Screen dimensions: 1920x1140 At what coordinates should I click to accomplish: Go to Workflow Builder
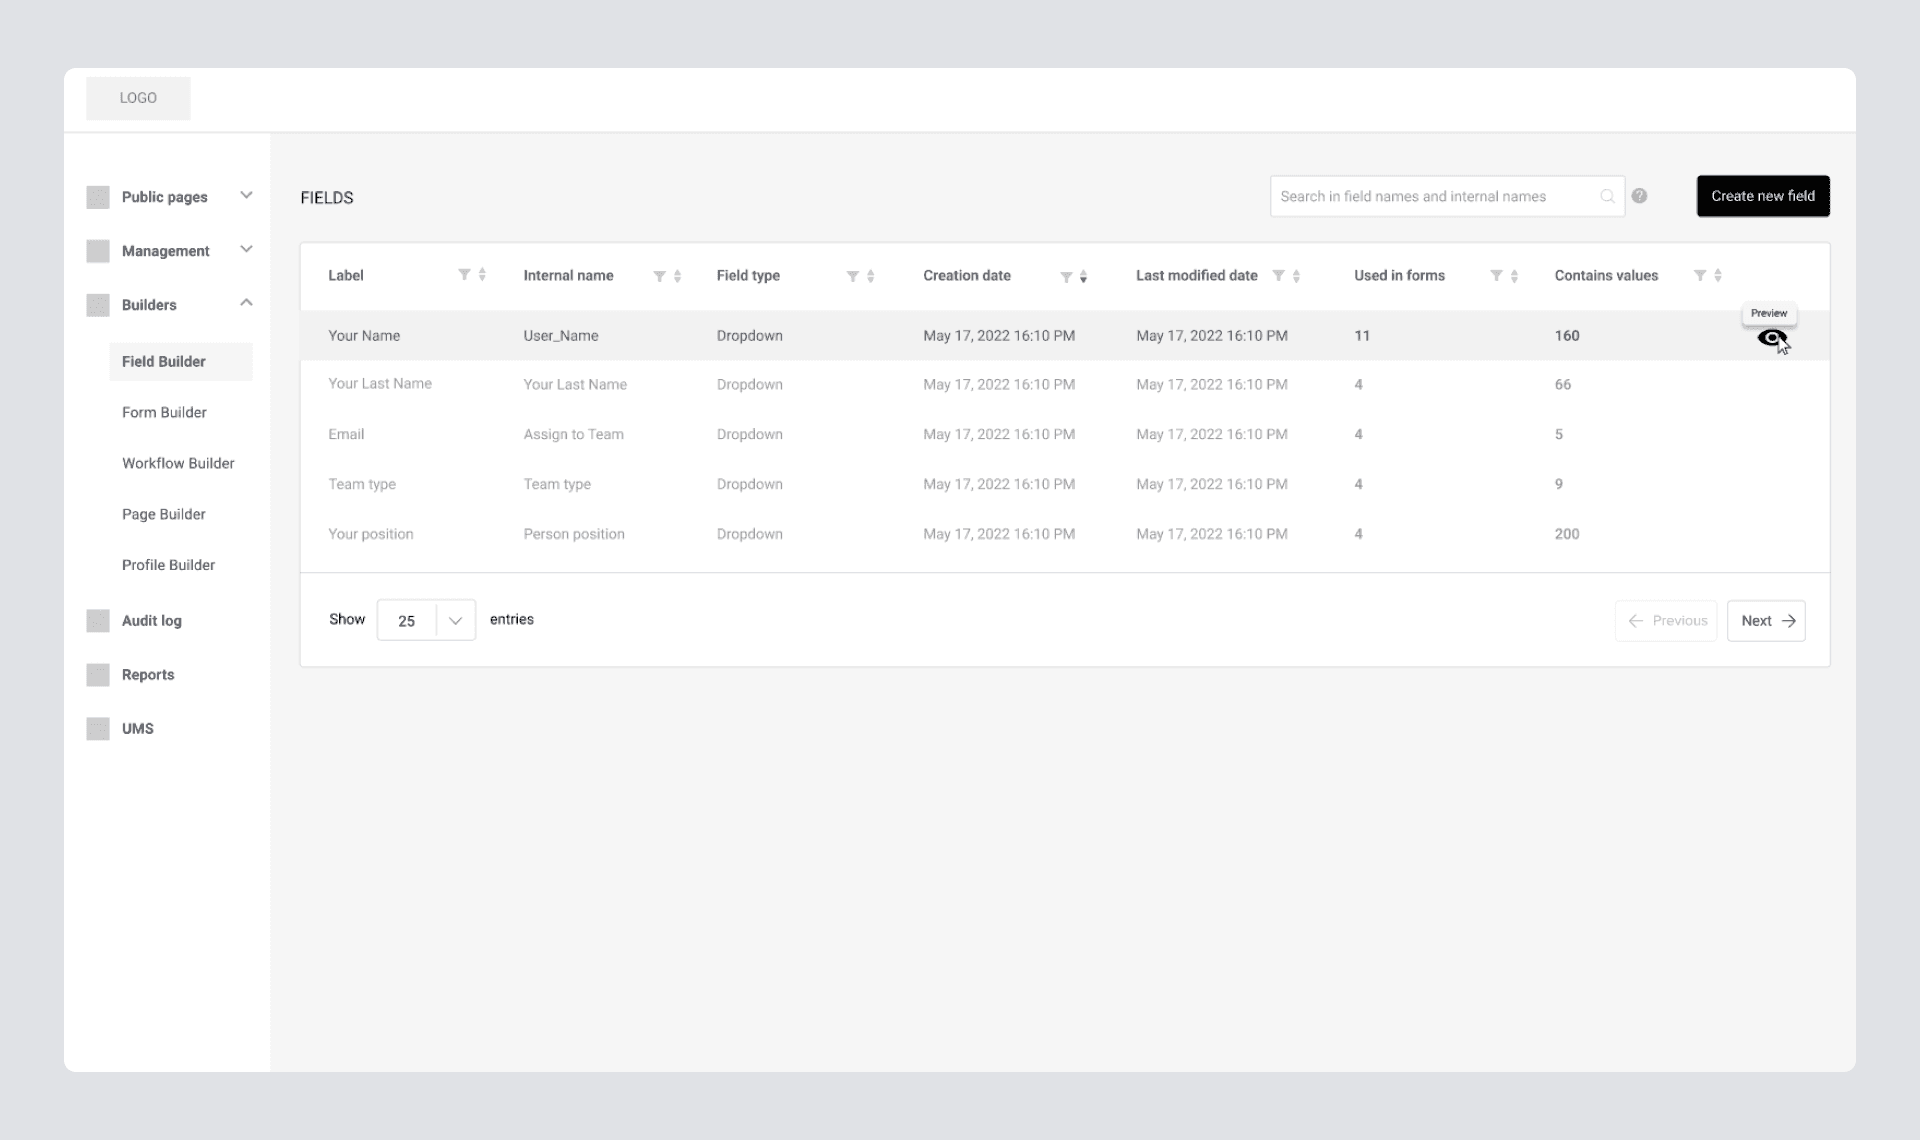click(x=178, y=463)
